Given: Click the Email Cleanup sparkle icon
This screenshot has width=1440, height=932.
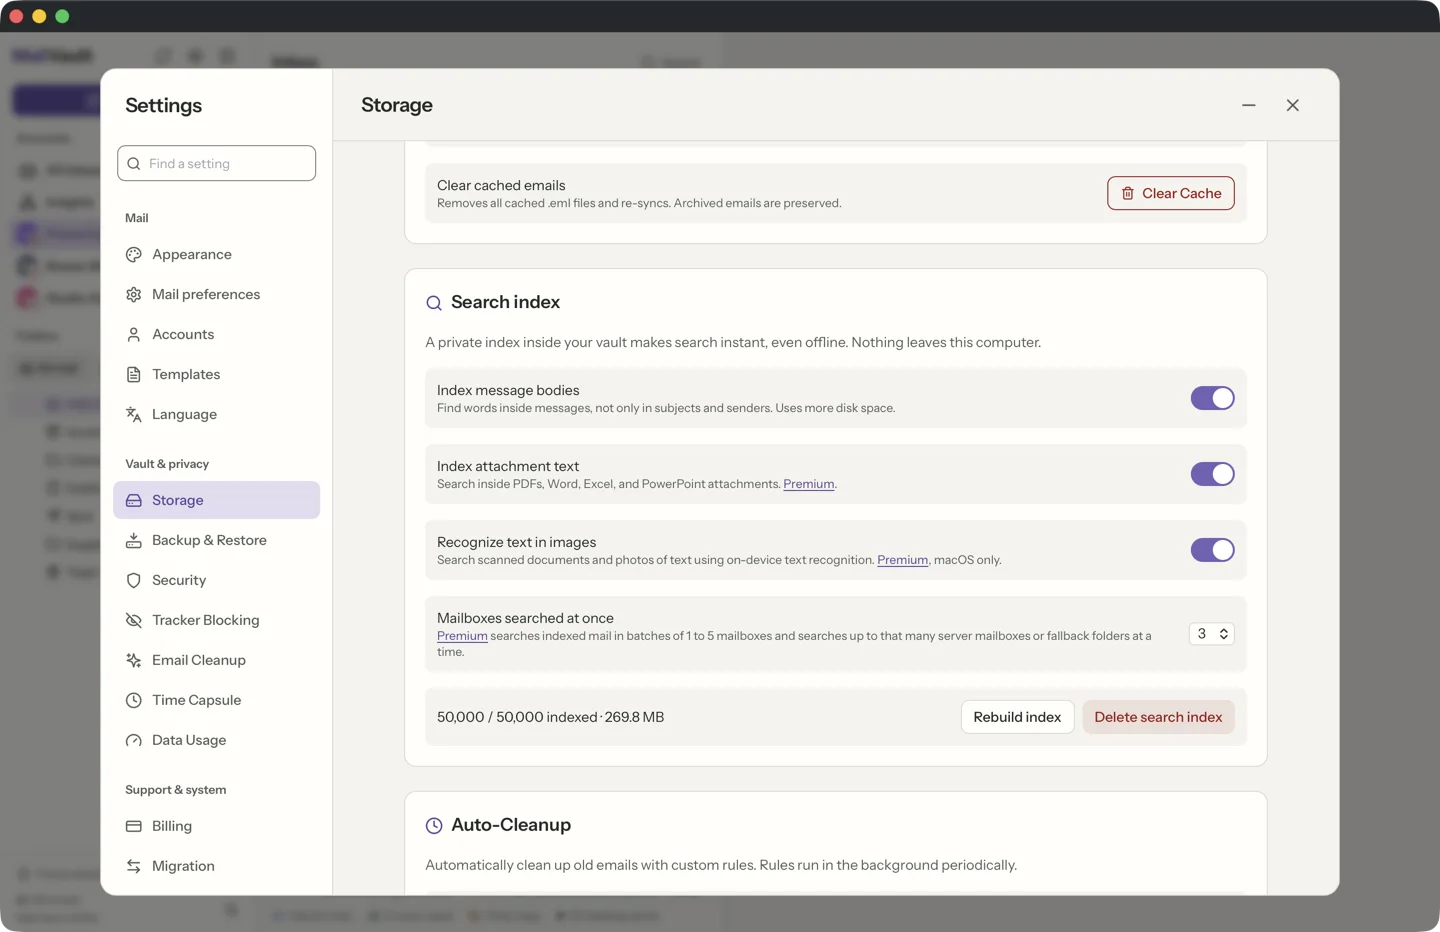Looking at the screenshot, I should pos(134,661).
